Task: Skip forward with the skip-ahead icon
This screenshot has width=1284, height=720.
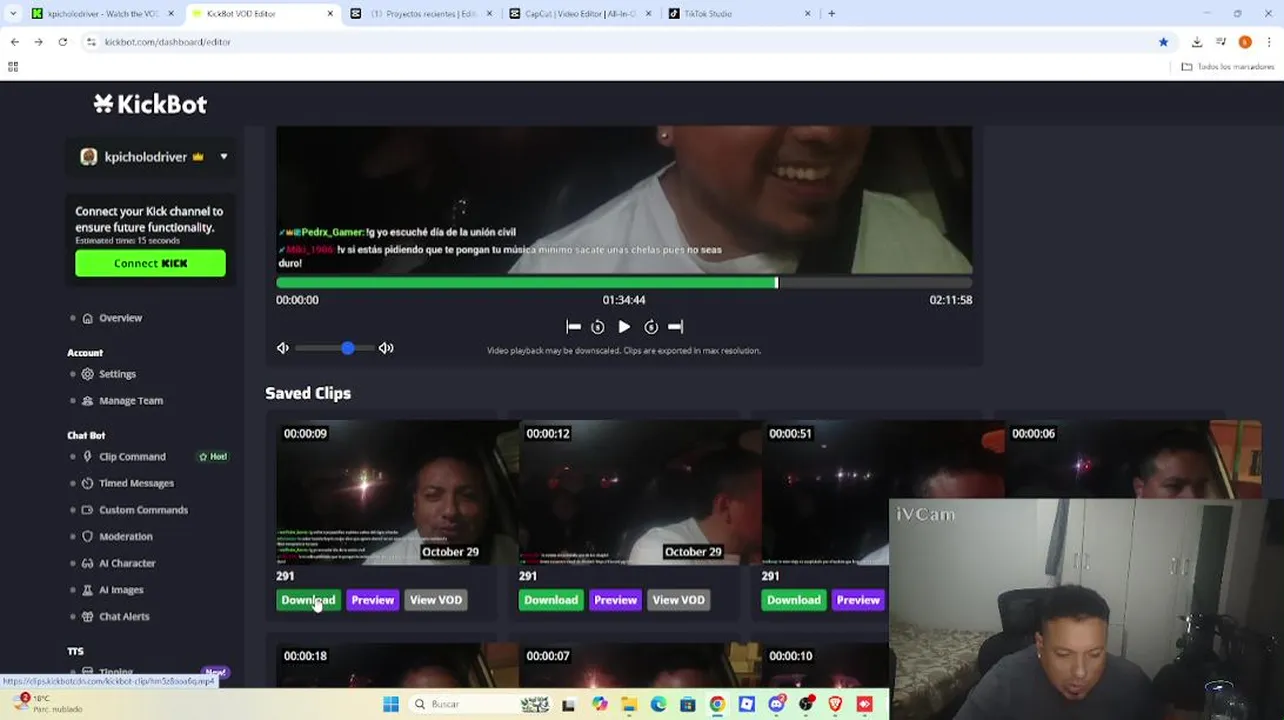Action: [x=651, y=327]
